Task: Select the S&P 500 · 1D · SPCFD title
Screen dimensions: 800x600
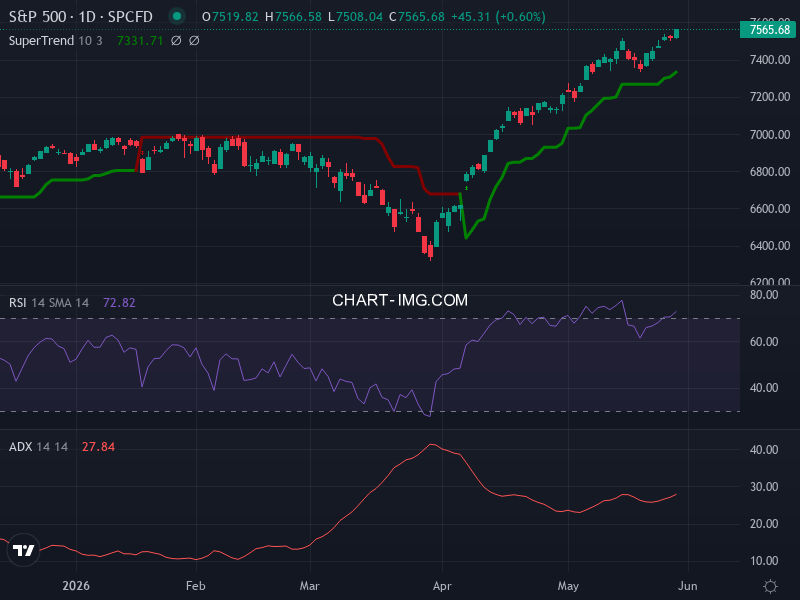Action: pyautogui.click(x=81, y=17)
